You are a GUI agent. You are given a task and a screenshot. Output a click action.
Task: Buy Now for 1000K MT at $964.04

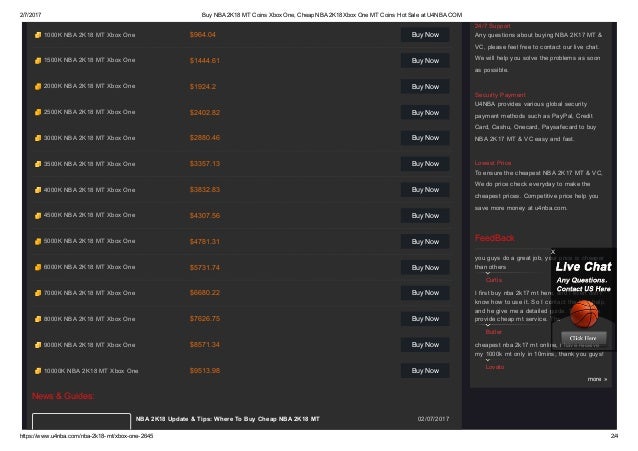click(425, 35)
